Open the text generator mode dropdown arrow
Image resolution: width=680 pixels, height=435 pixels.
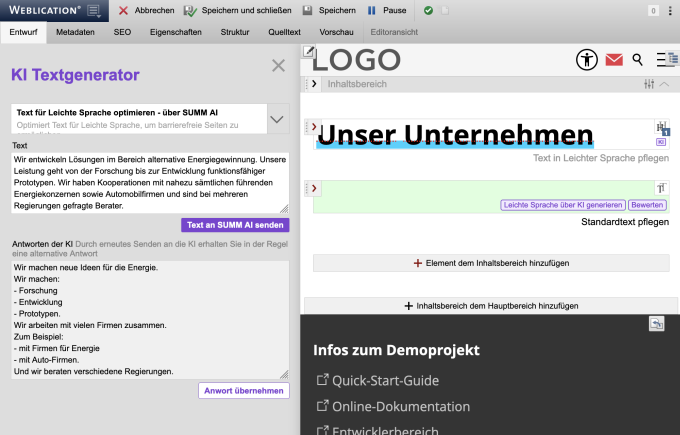[277, 119]
